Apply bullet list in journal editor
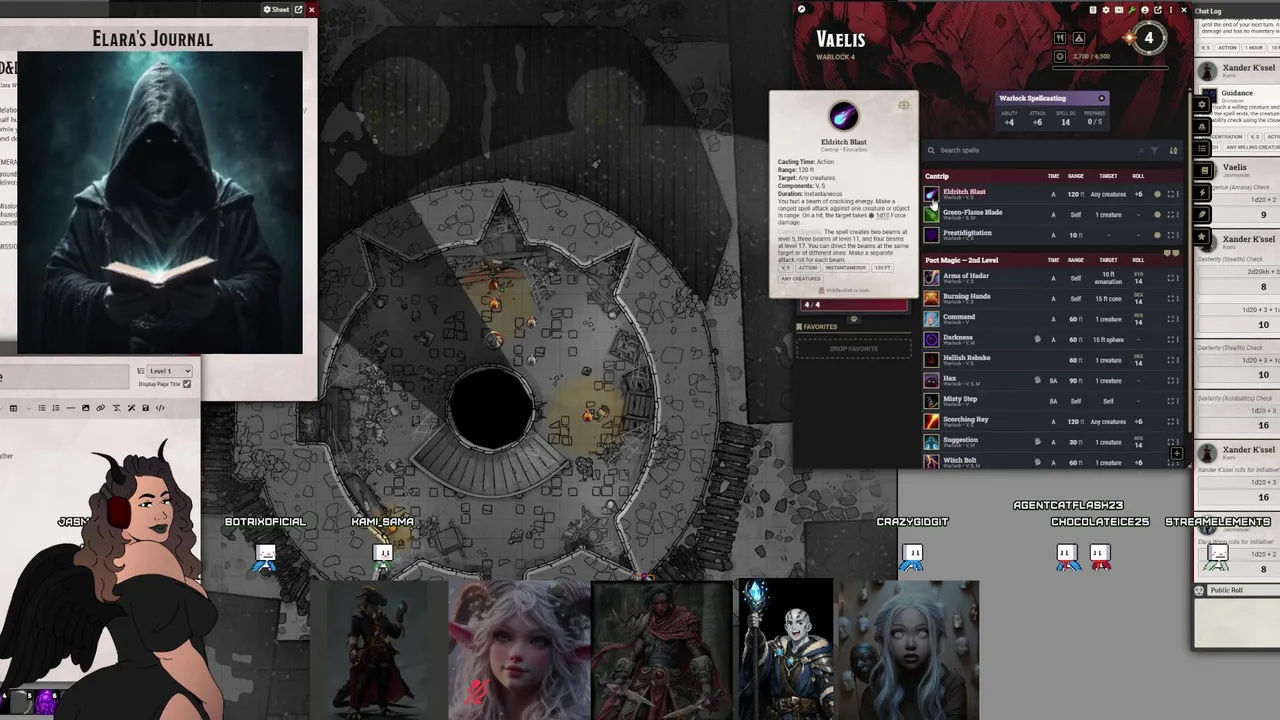Viewport: 1280px width, 720px height. [42, 408]
